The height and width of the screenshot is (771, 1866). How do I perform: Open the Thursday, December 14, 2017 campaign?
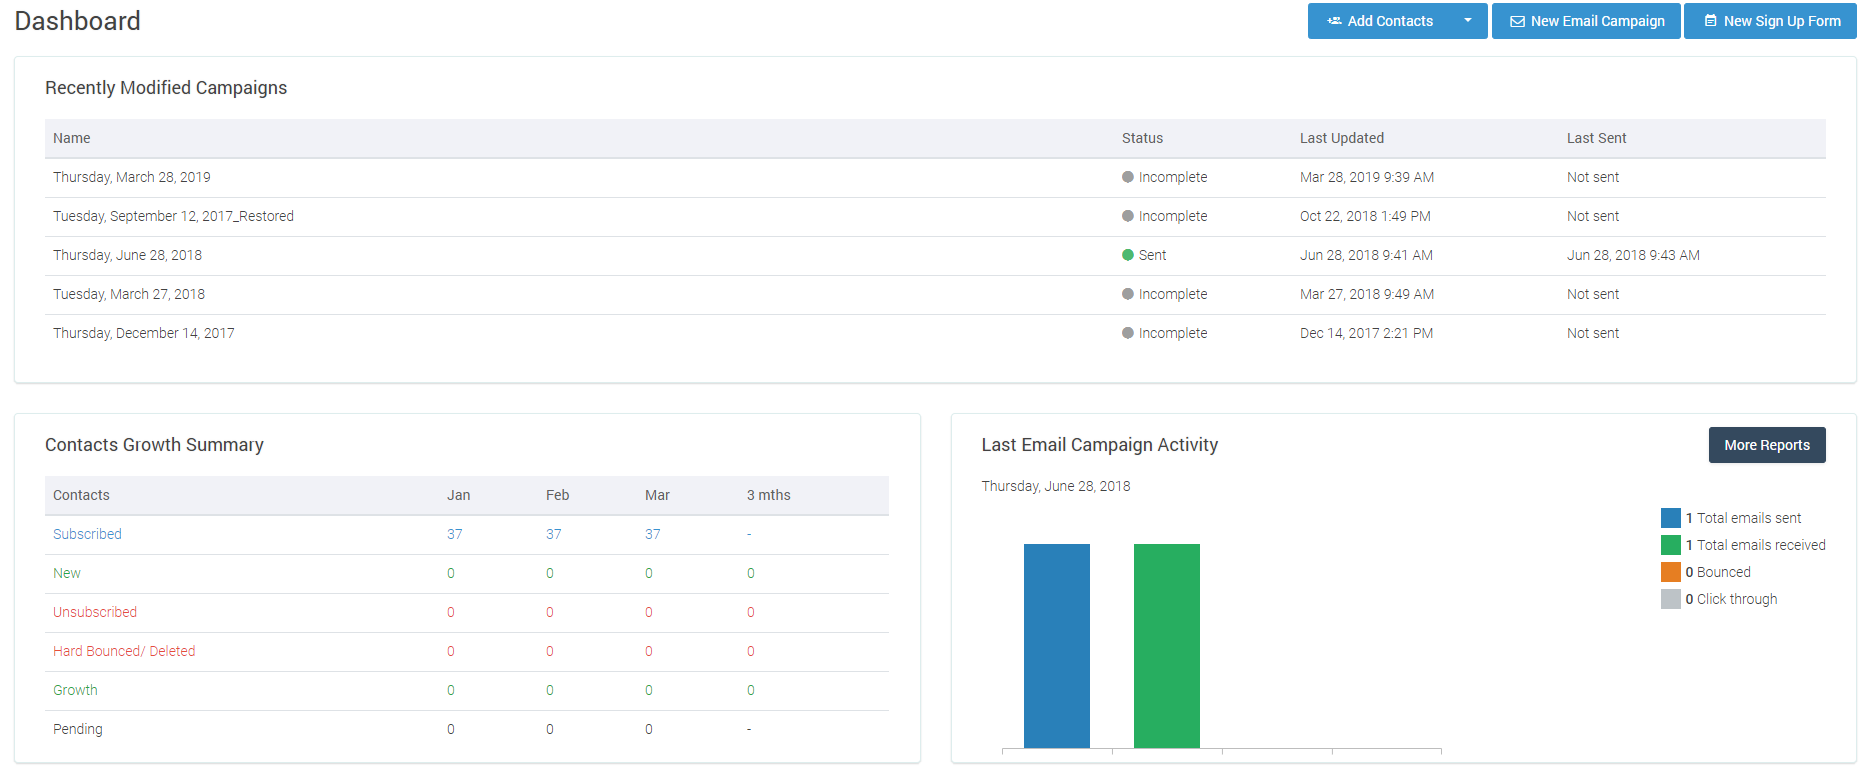point(144,333)
